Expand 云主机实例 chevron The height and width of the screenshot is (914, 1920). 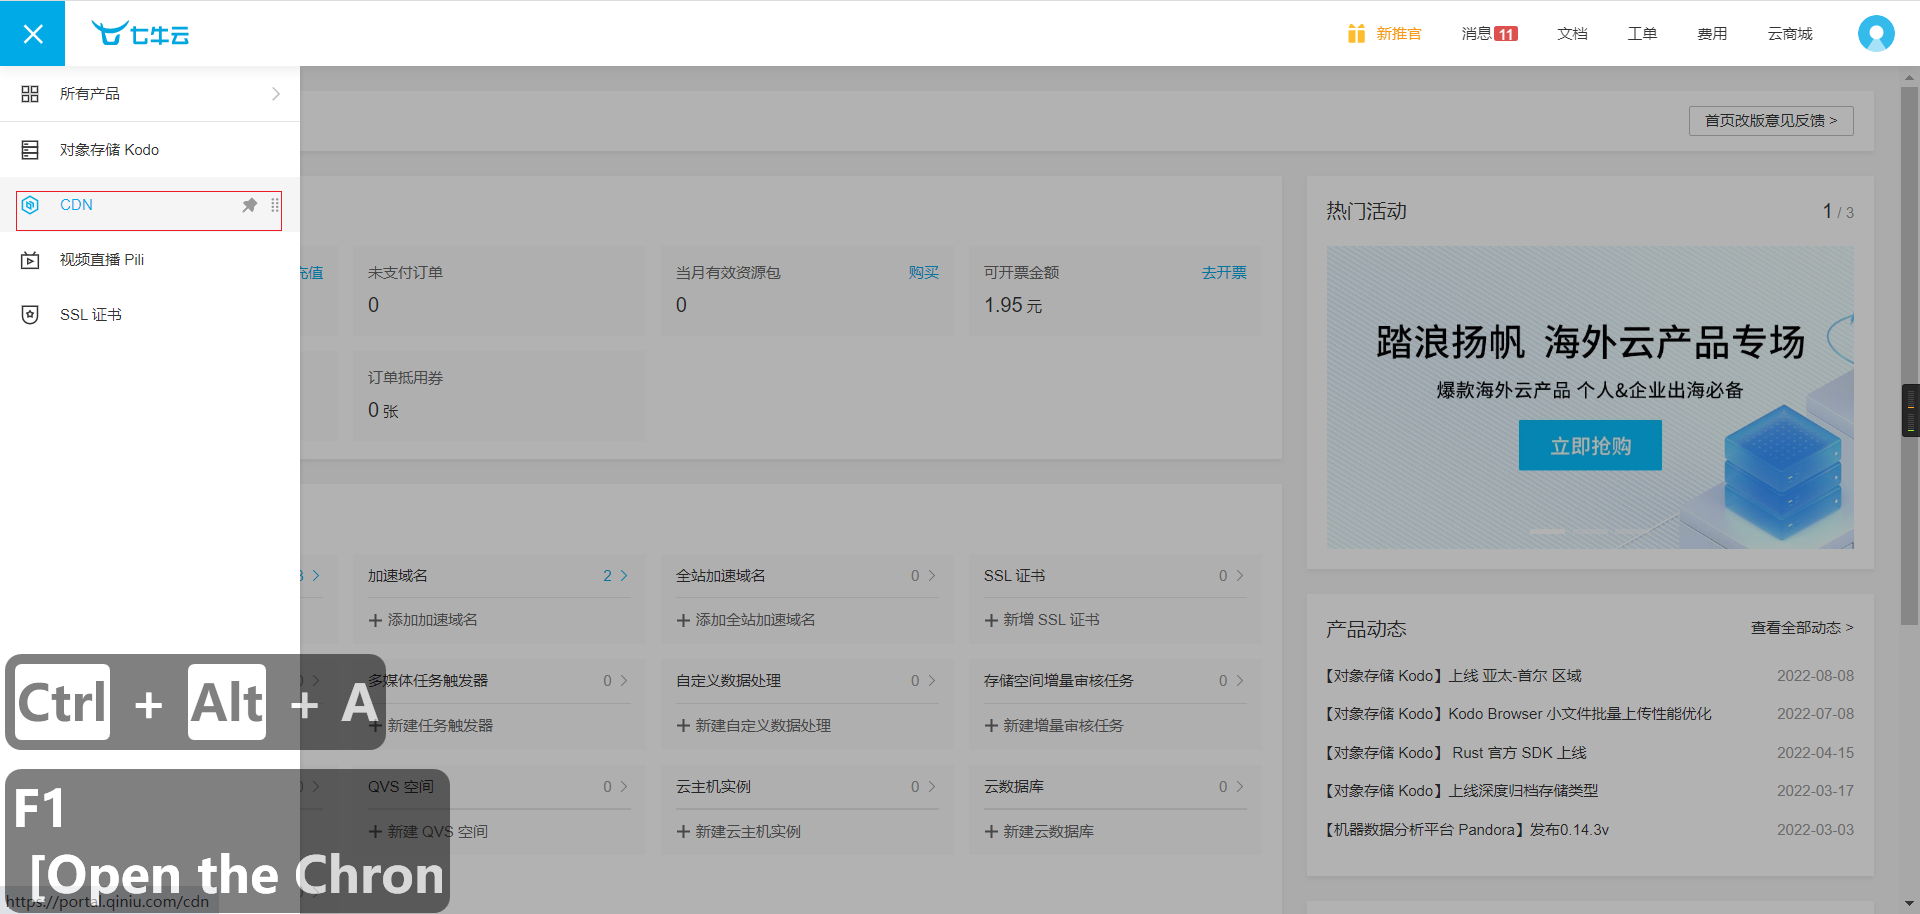932,787
